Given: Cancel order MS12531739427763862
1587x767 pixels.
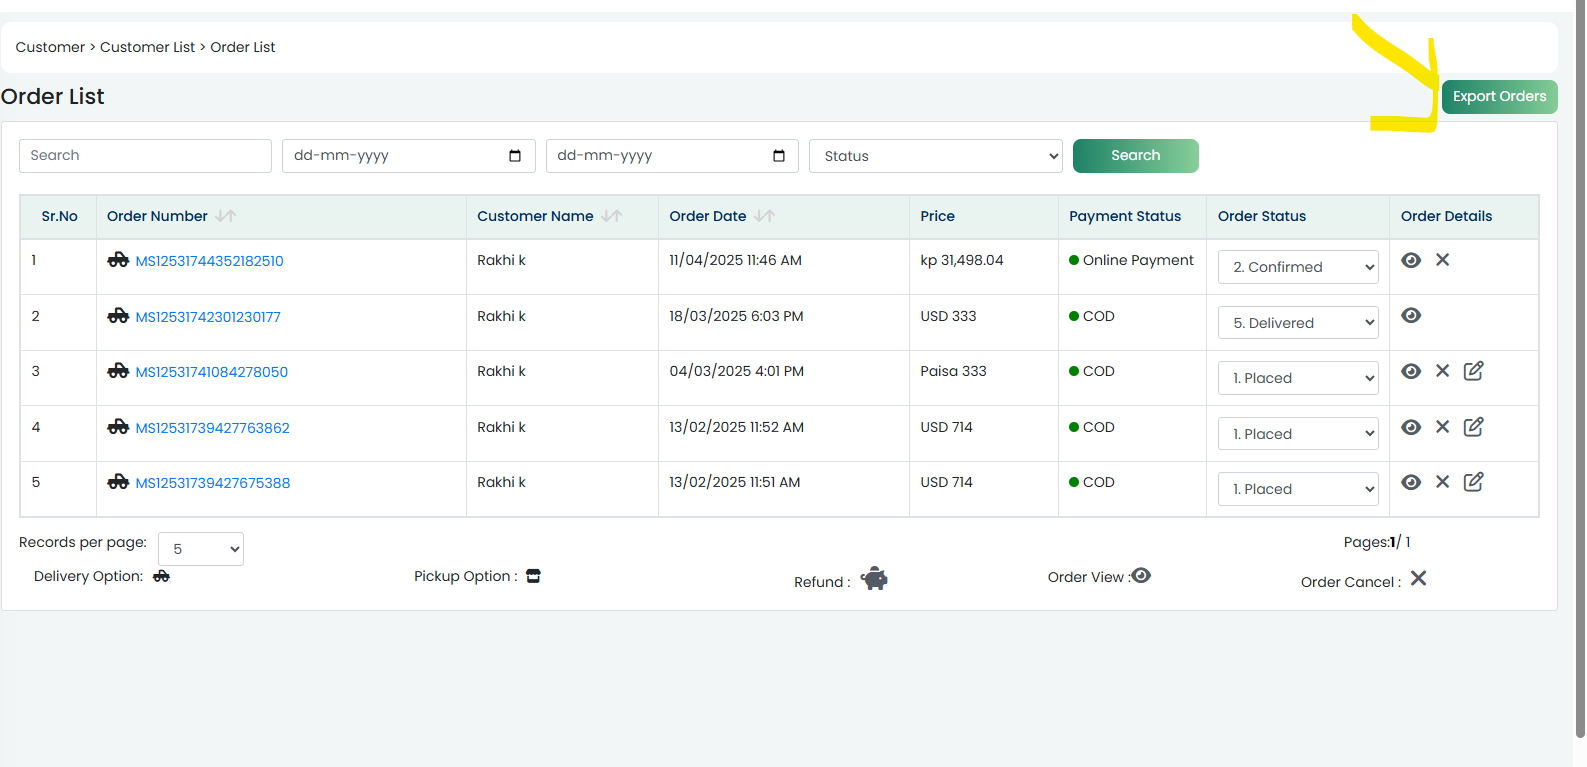Looking at the screenshot, I should click(1442, 427).
